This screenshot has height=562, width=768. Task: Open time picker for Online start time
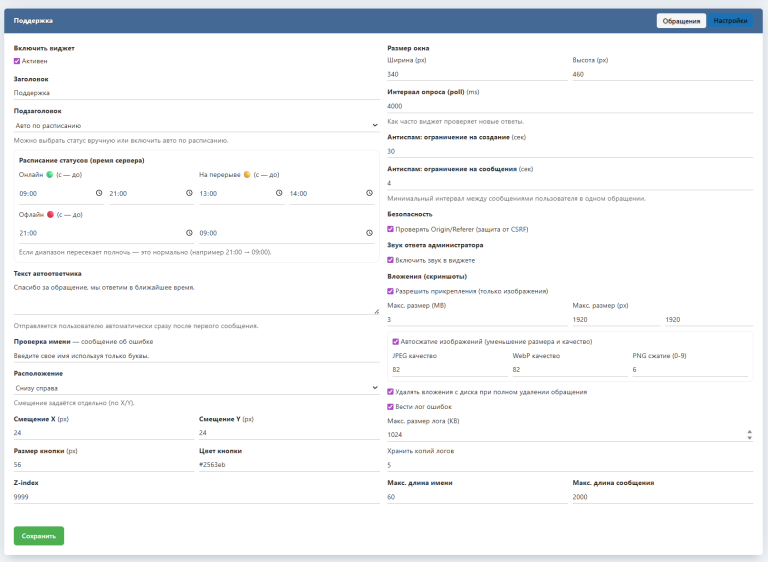[99, 193]
